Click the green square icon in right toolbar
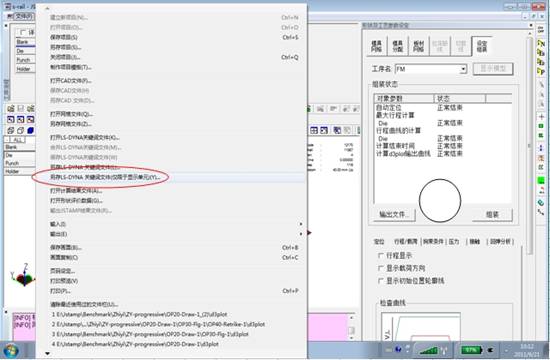The image size is (550, 360). (541, 180)
